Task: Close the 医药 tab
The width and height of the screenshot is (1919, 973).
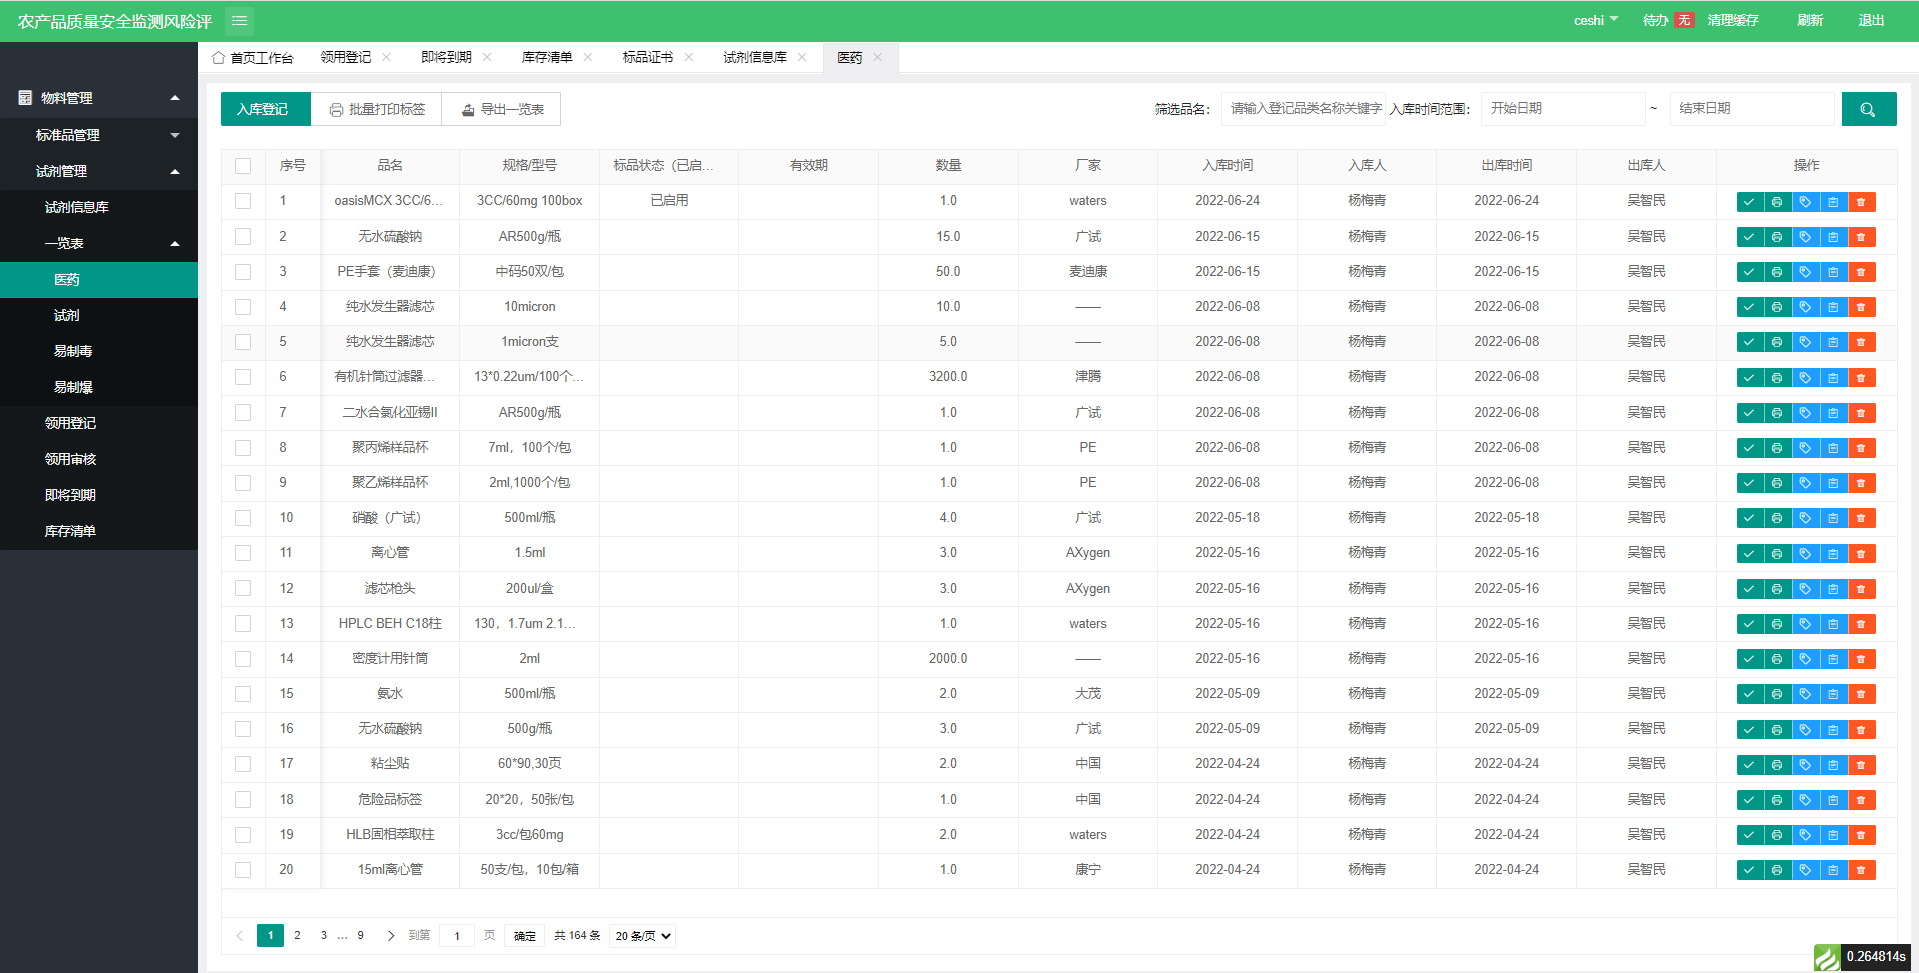Action: click(877, 57)
